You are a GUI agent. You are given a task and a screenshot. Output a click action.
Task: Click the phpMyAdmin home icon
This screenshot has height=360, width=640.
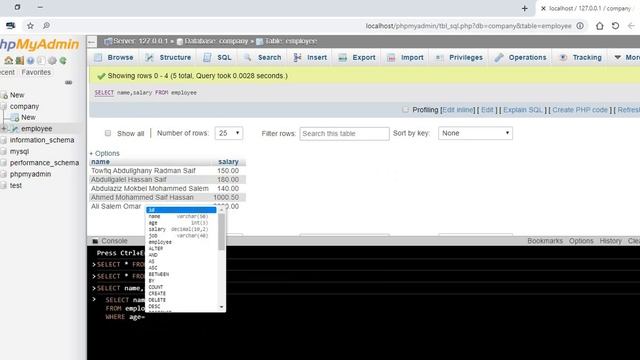point(9,60)
